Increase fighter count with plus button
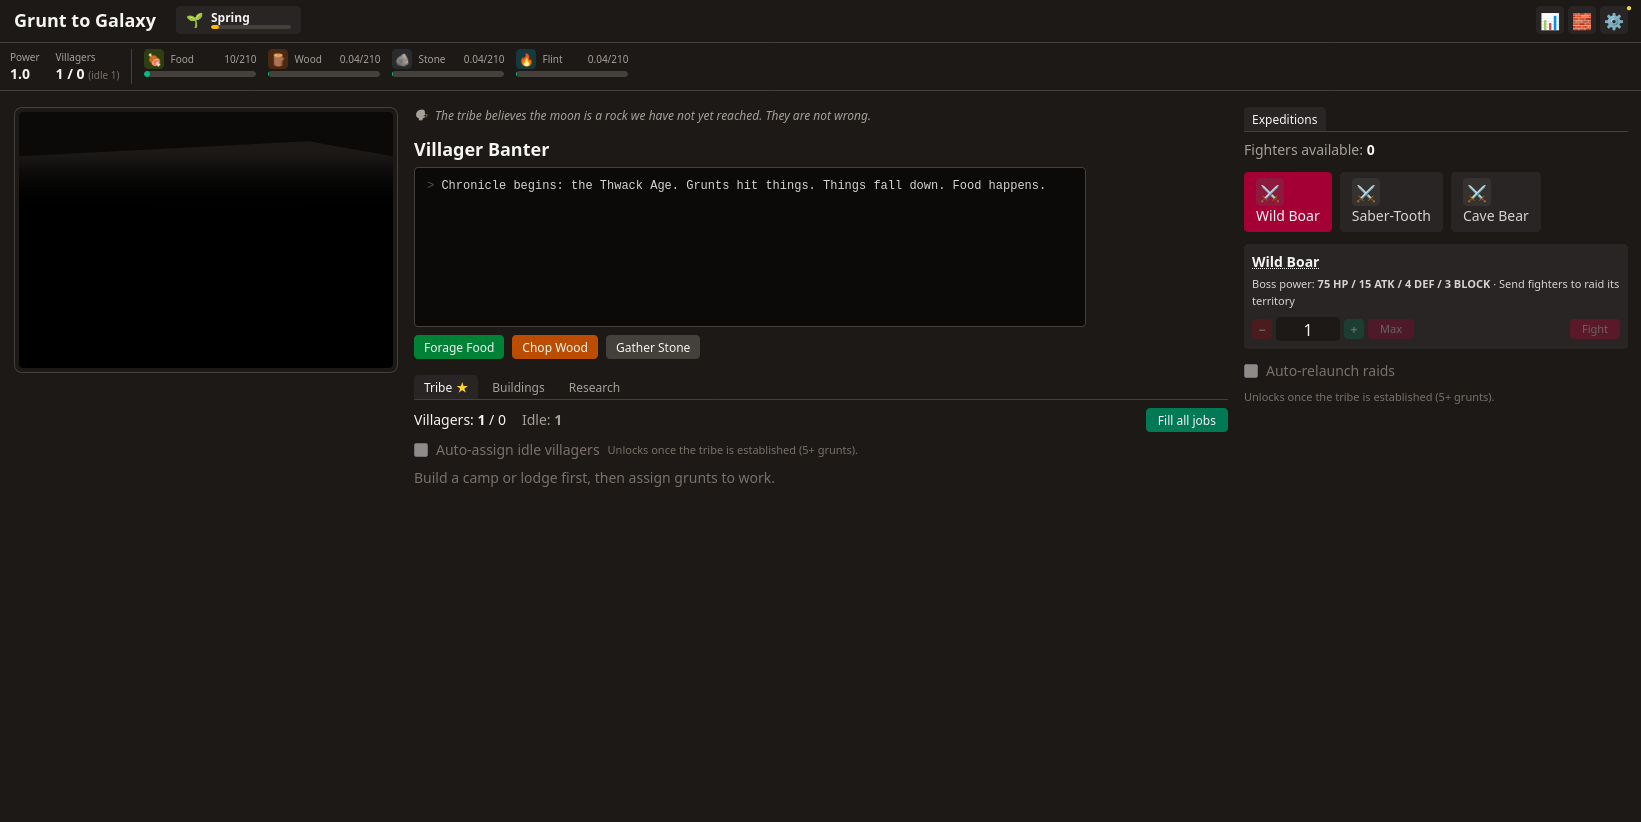Screen dimensions: 1641x822 (x=1354, y=329)
